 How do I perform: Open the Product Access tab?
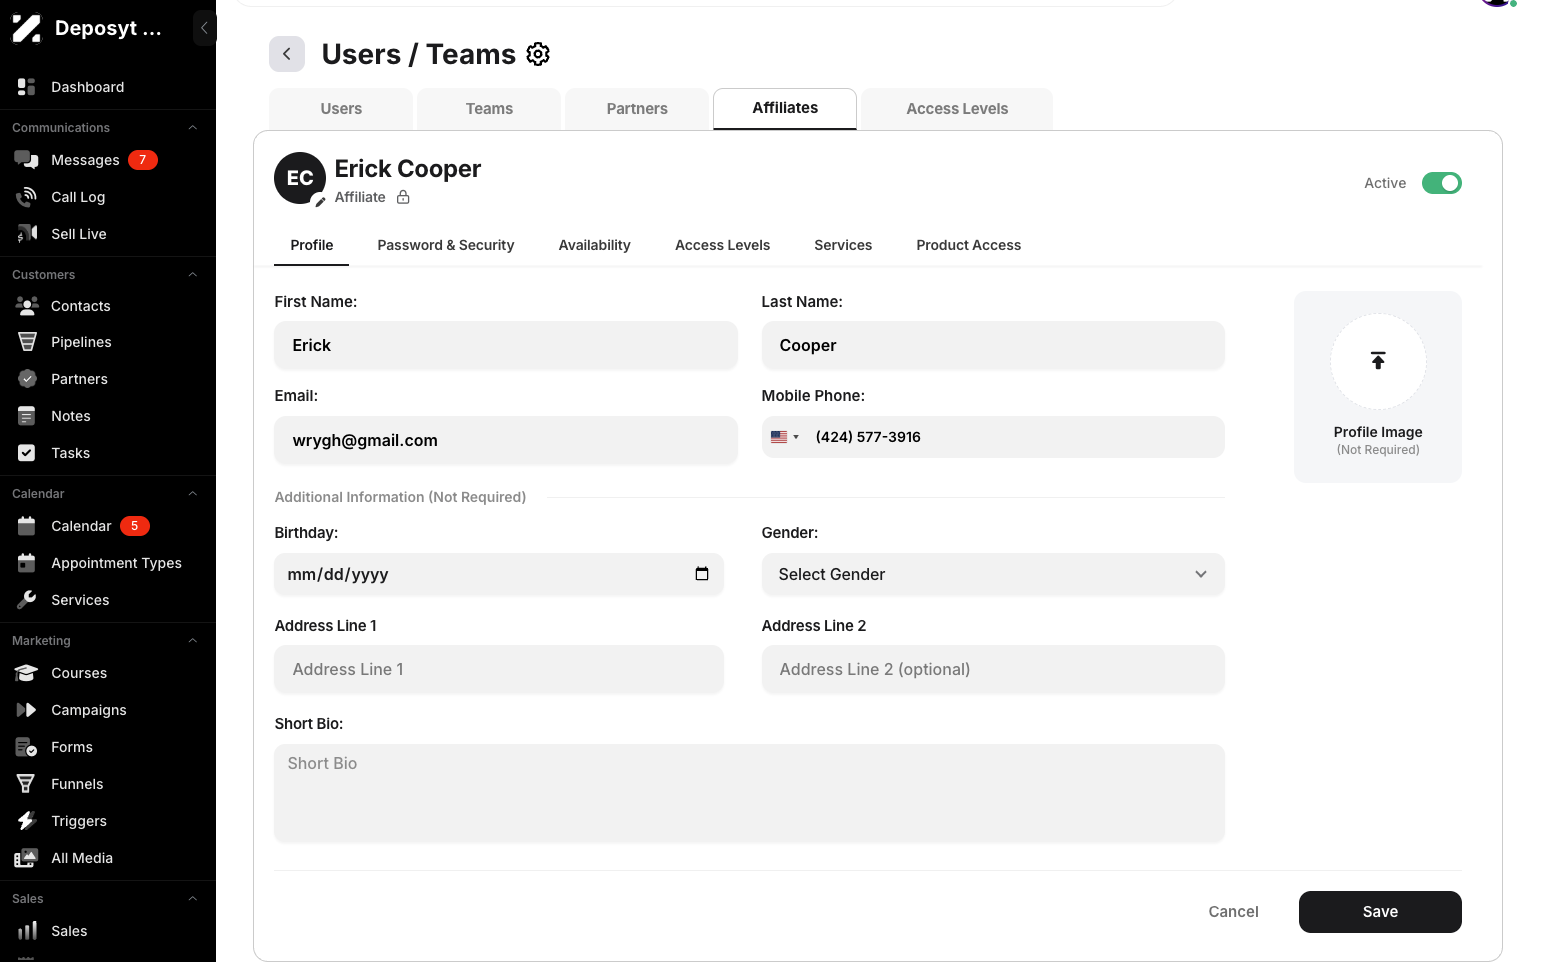point(969,245)
